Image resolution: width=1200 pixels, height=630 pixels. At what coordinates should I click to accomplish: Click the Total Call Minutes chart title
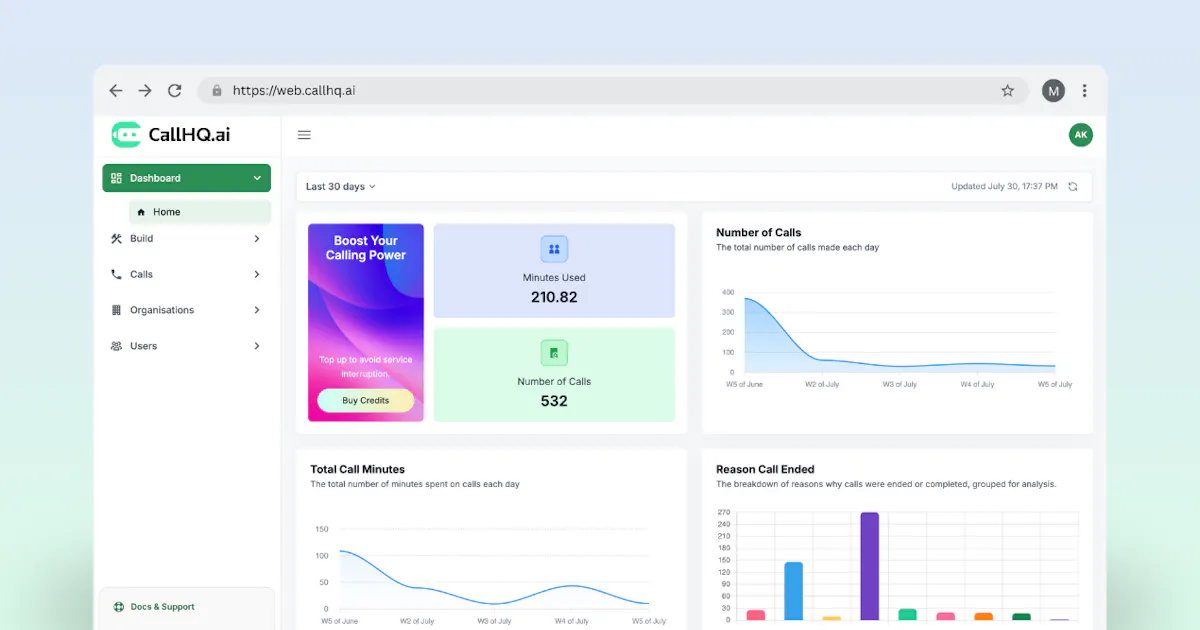tap(357, 469)
